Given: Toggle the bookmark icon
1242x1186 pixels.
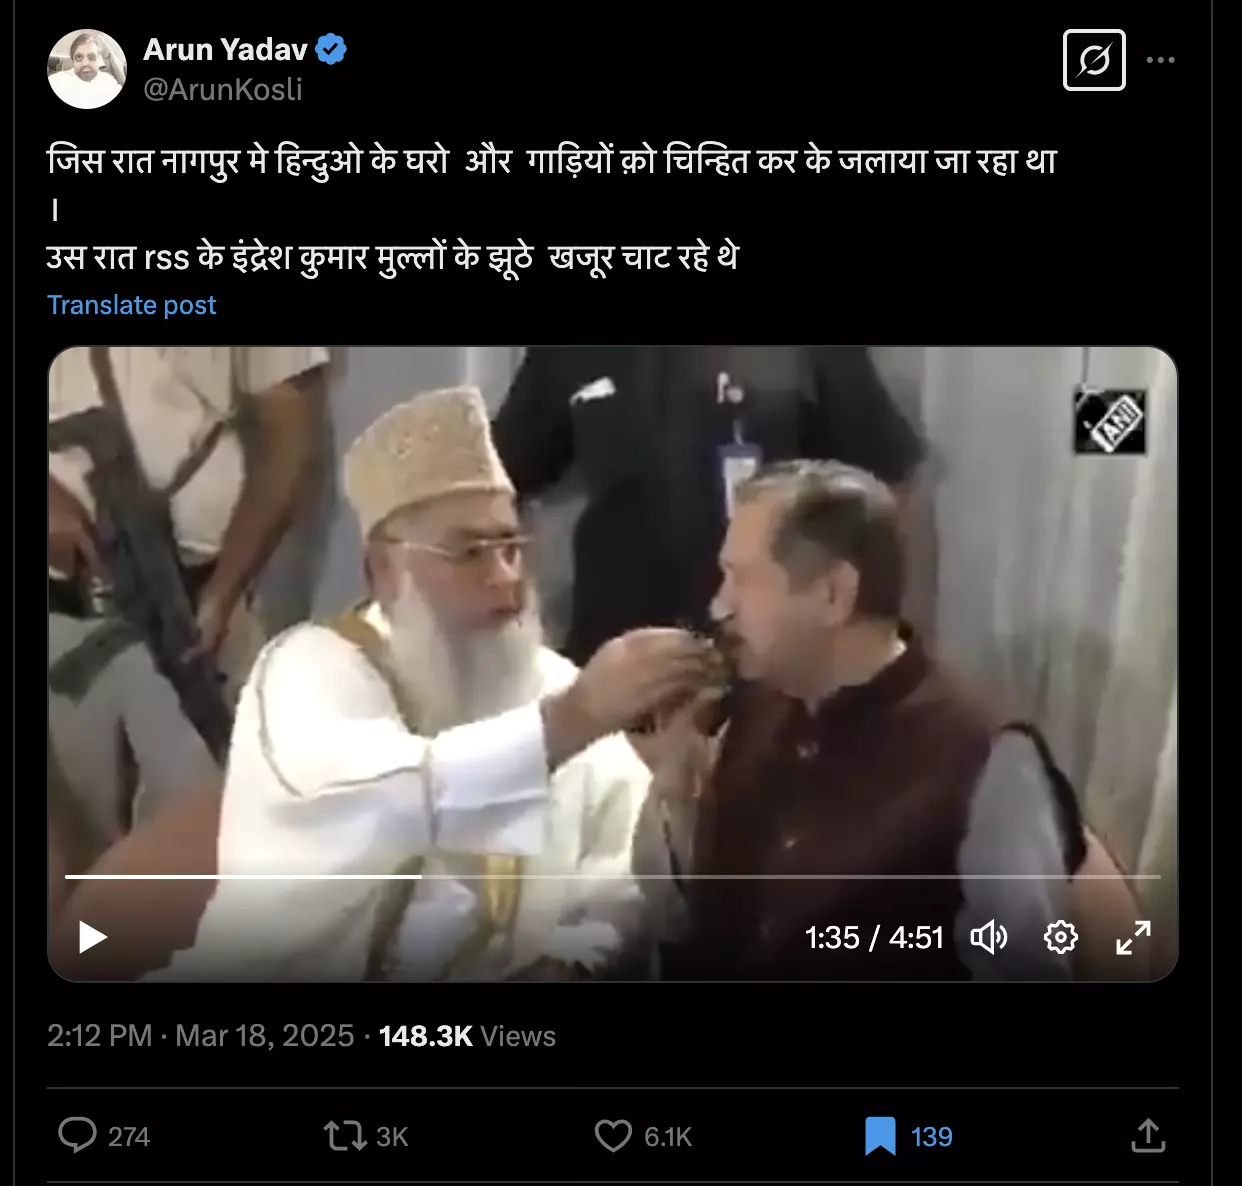Looking at the screenshot, I should [880, 1136].
